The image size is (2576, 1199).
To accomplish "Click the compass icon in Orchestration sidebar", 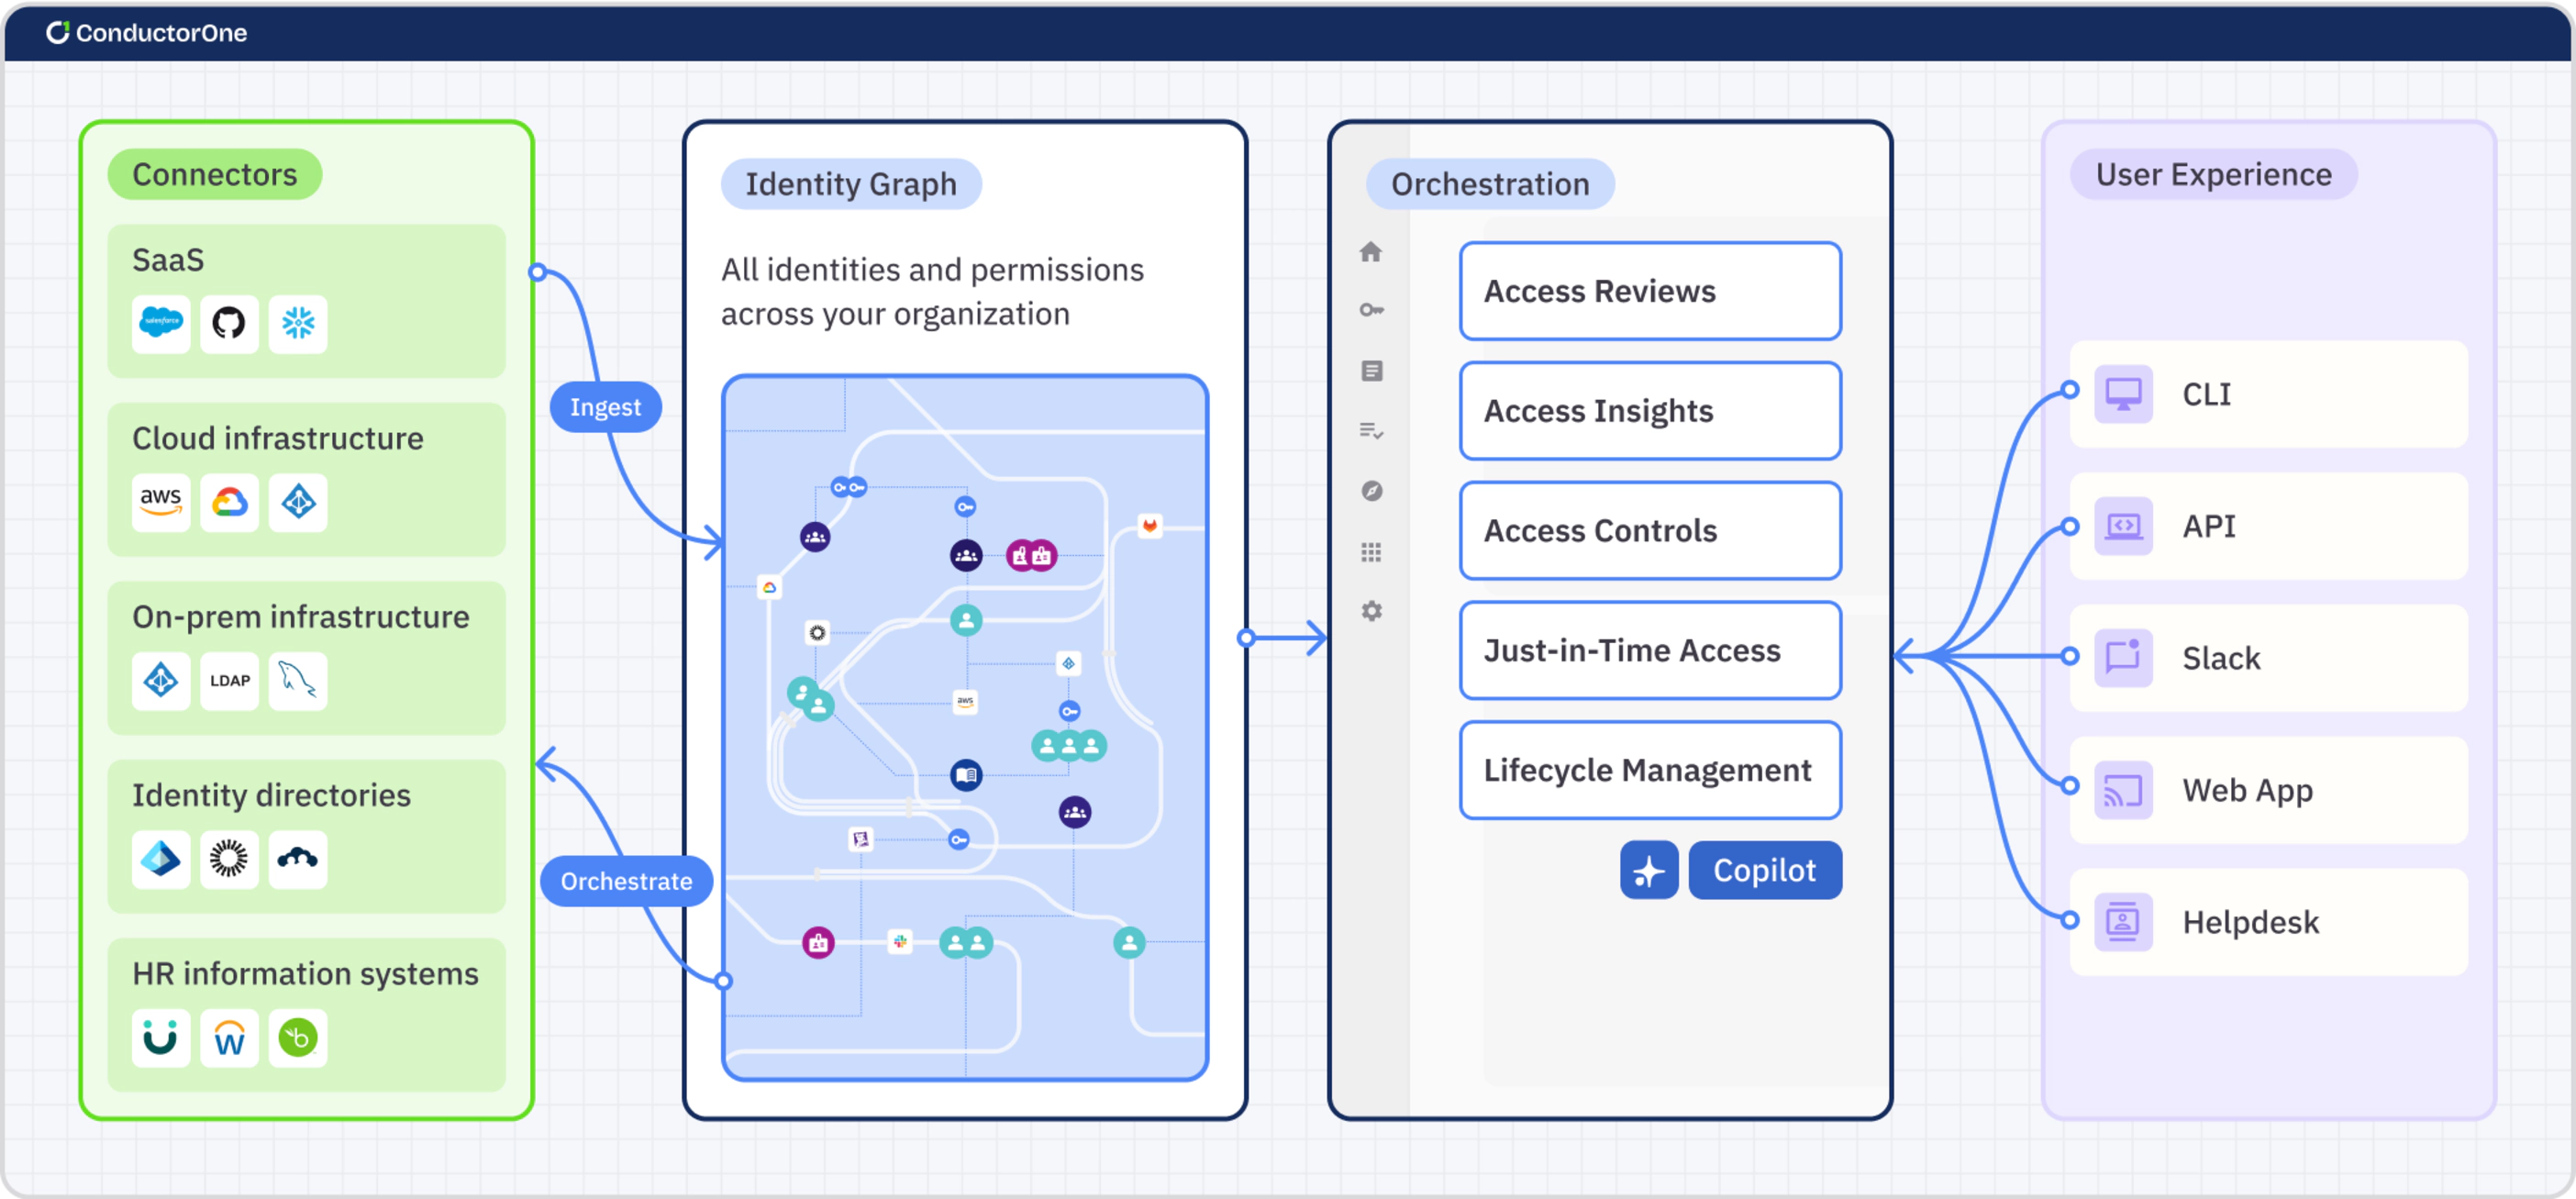I will (1371, 491).
